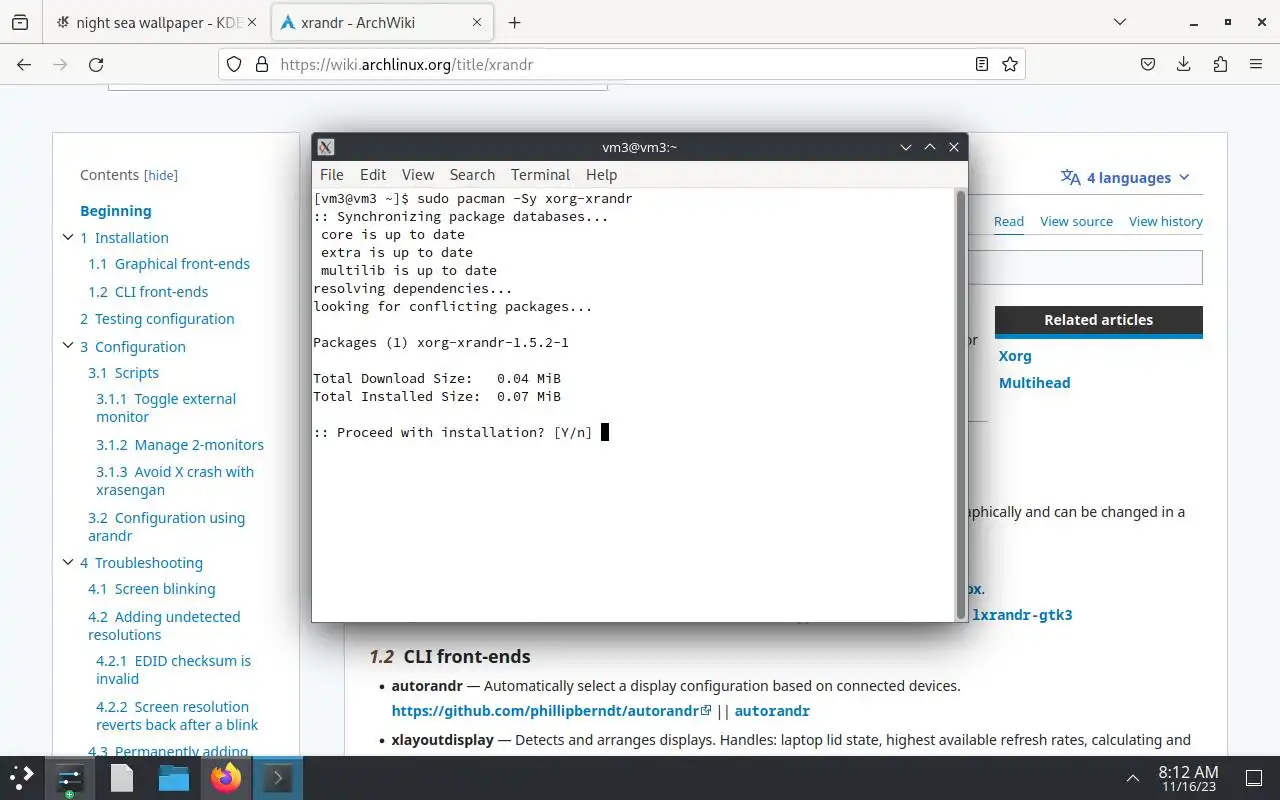Click the terminal window X icon
This screenshot has height=800, width=1280.
(326, 147)
